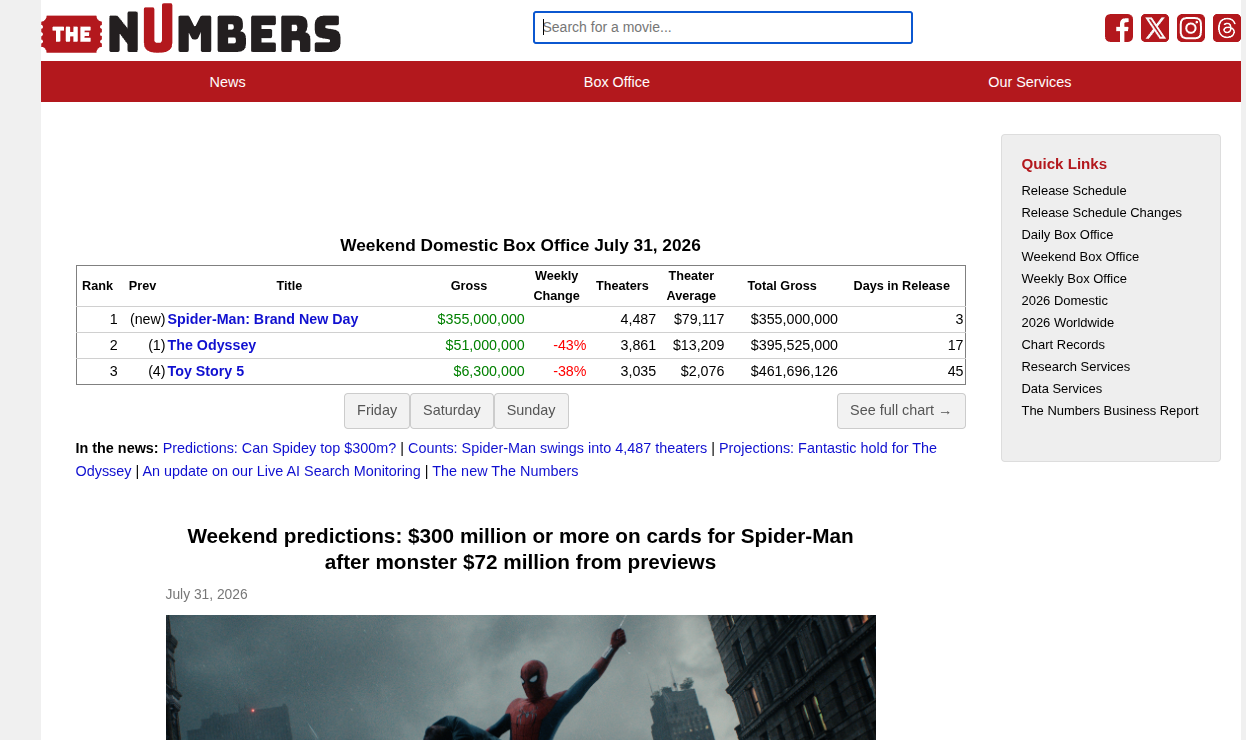Click the Weekend predictions article headline

[521, 549]
